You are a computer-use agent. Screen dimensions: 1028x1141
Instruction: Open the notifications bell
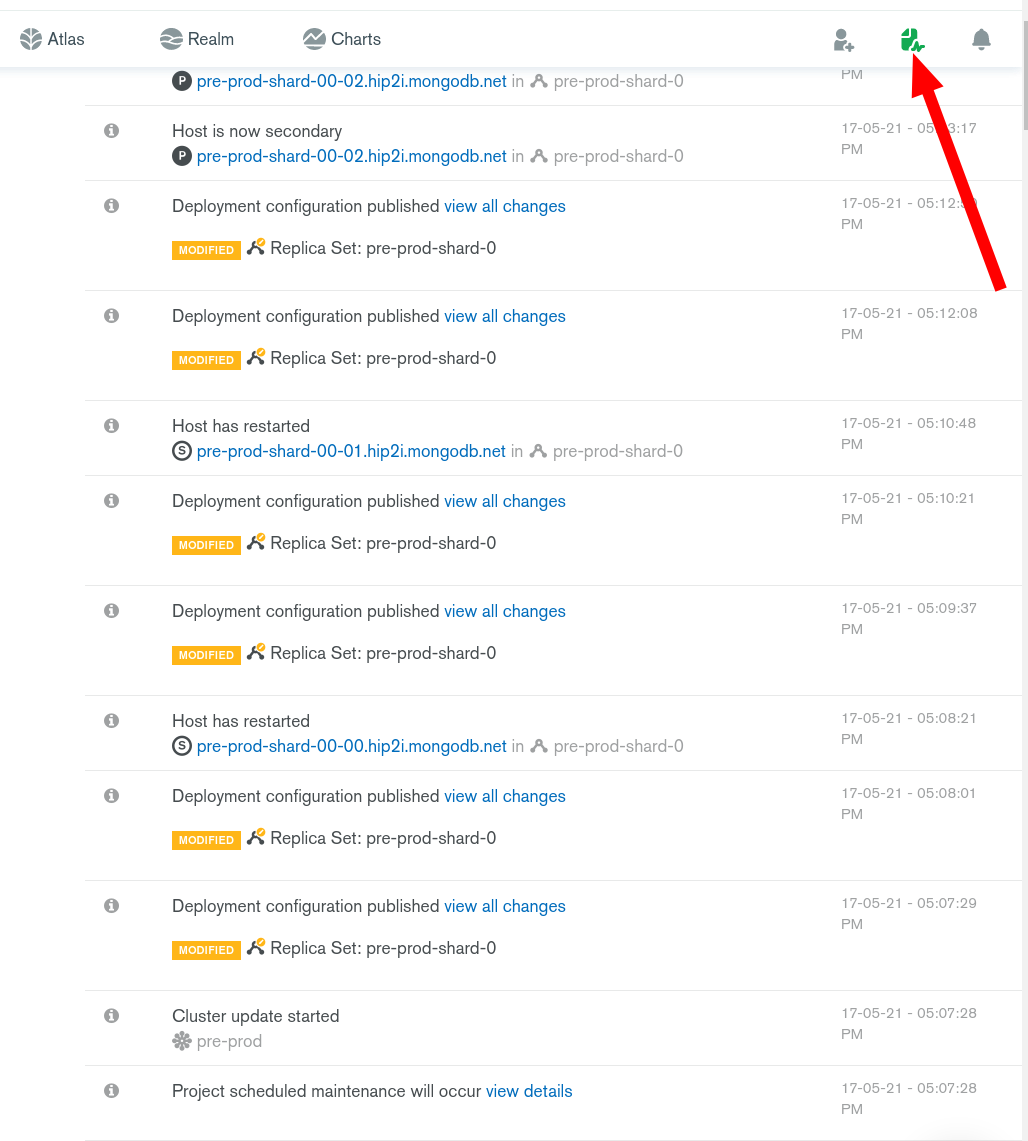(x=981, y=39)
